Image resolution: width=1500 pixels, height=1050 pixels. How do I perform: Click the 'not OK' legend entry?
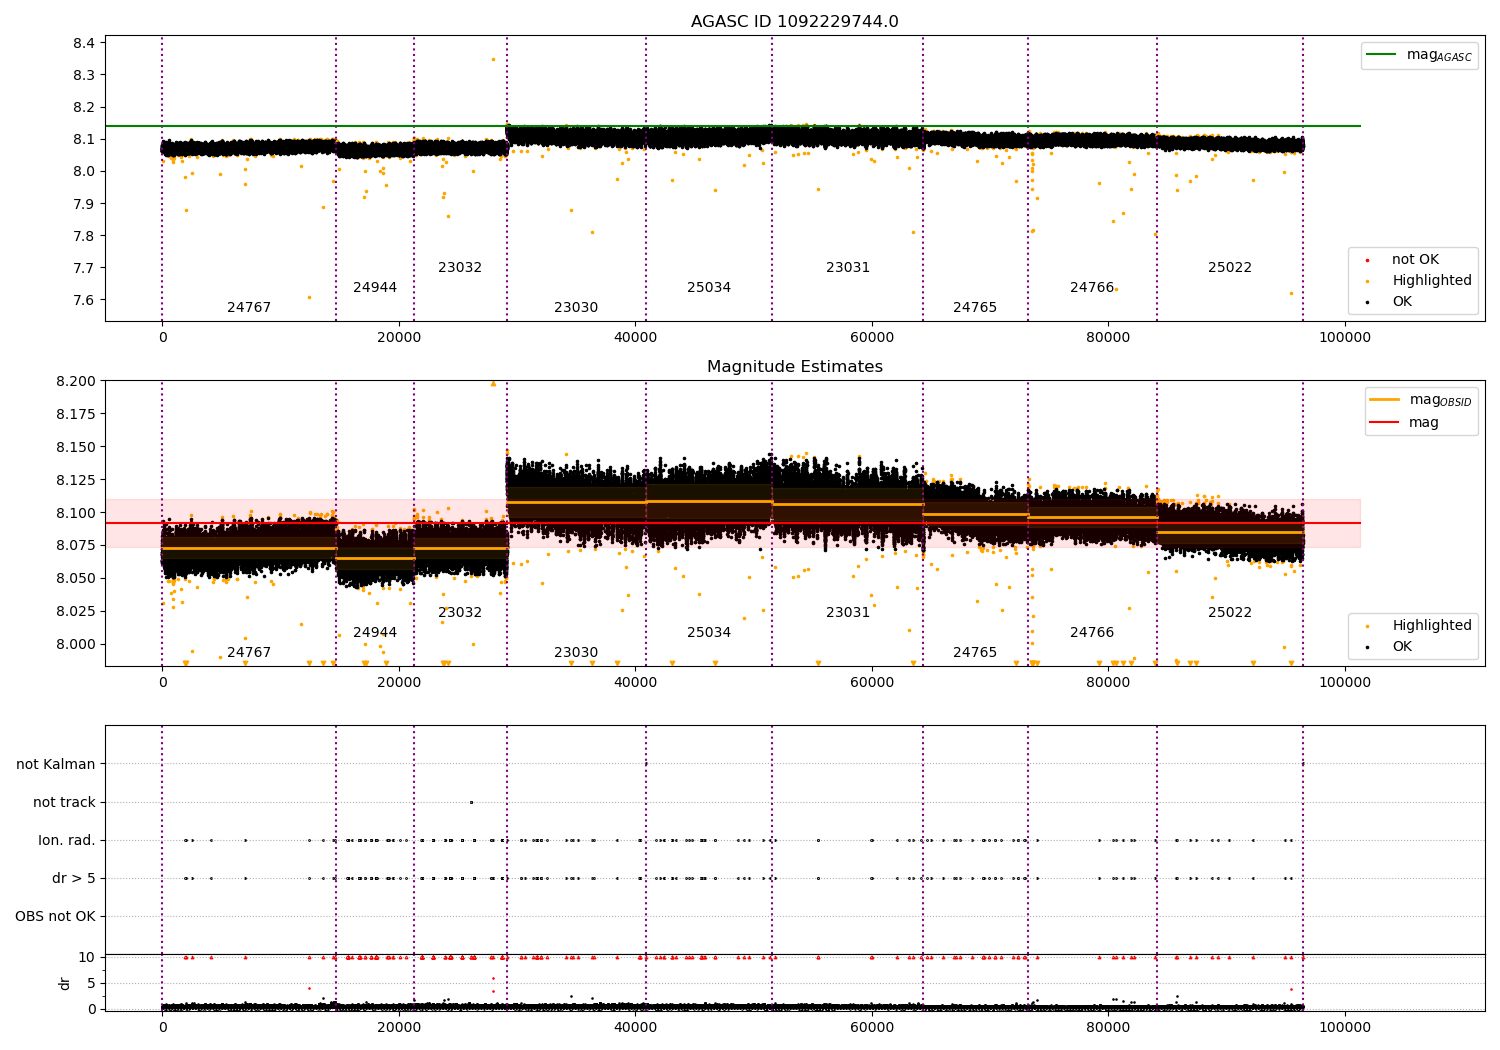tap(1403, 260)
